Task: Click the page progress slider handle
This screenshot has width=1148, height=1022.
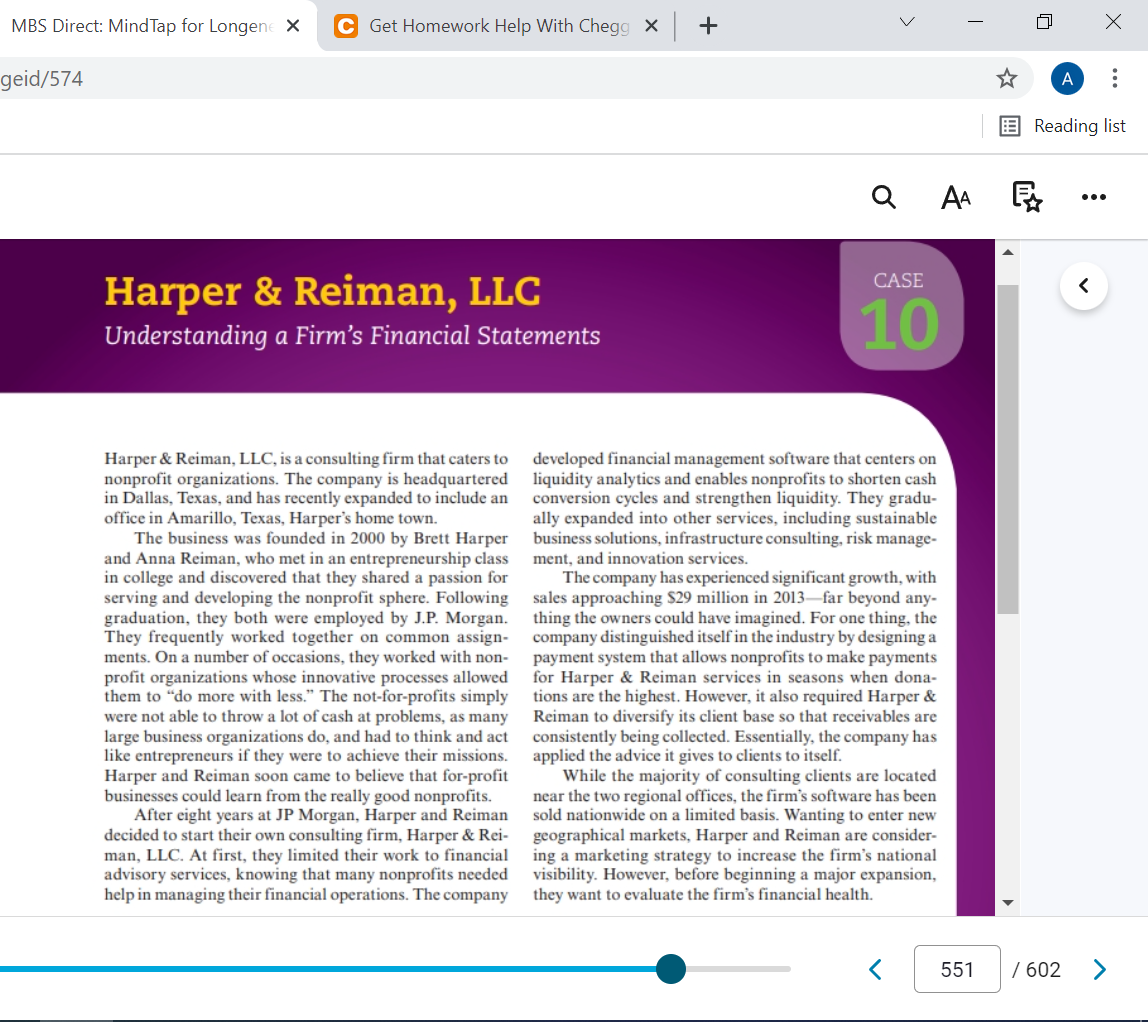Action: coord(671,969)
